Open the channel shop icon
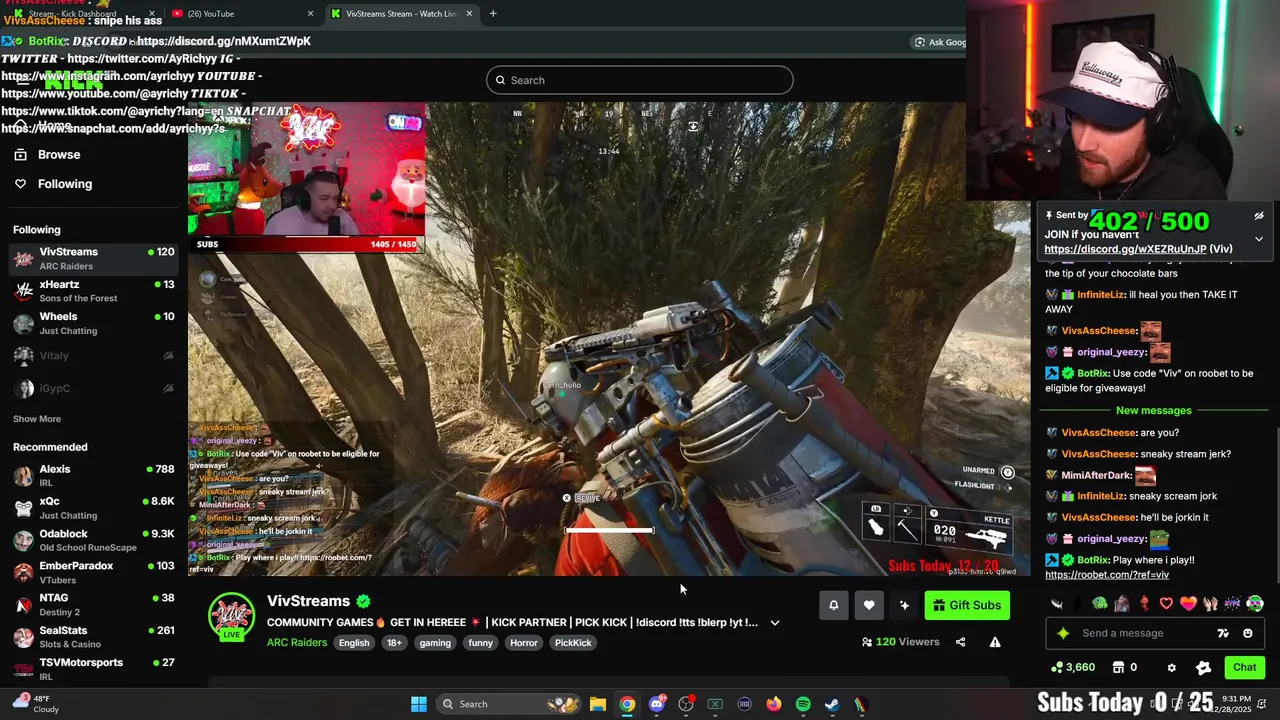The width and height of the screenshot is (1280, 720). 1119,667
